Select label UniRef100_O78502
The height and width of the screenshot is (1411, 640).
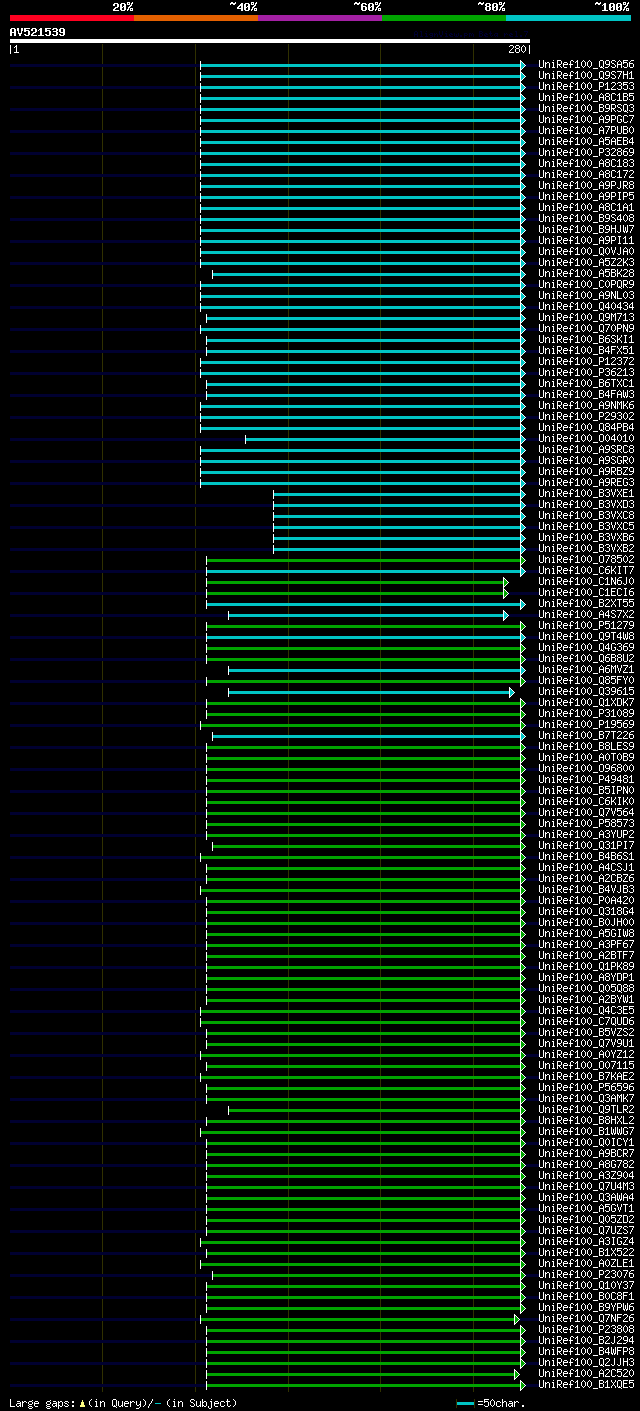pos(586,559)
